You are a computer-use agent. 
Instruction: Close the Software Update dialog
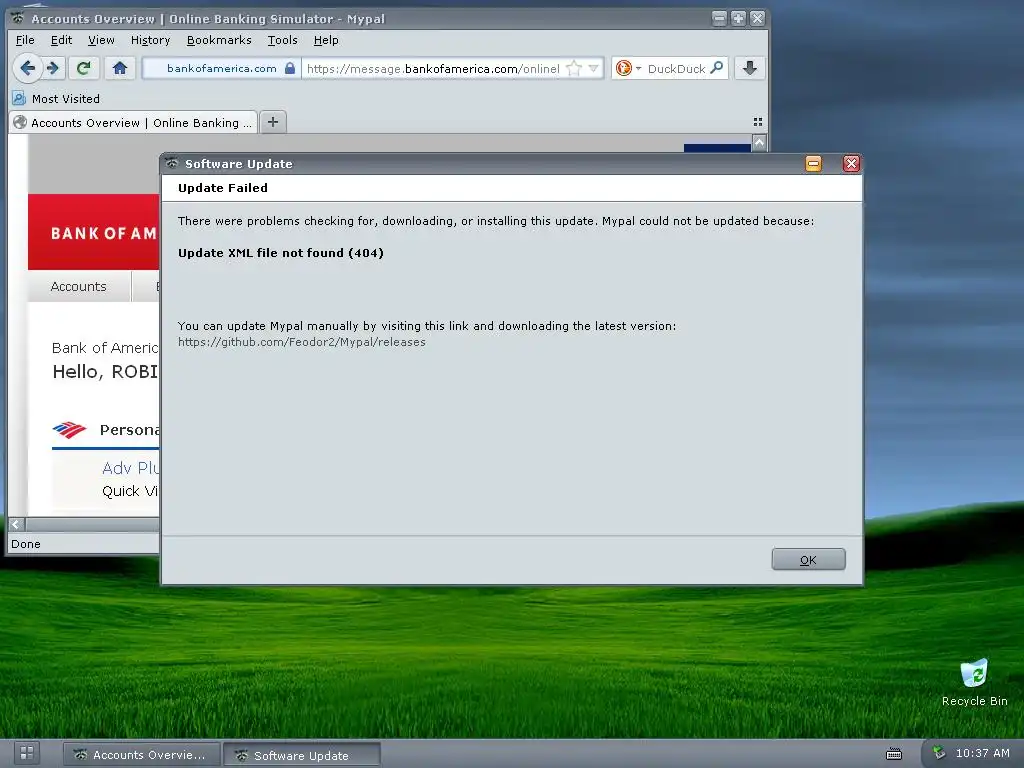pyautogui.click(x=851, y=164)
